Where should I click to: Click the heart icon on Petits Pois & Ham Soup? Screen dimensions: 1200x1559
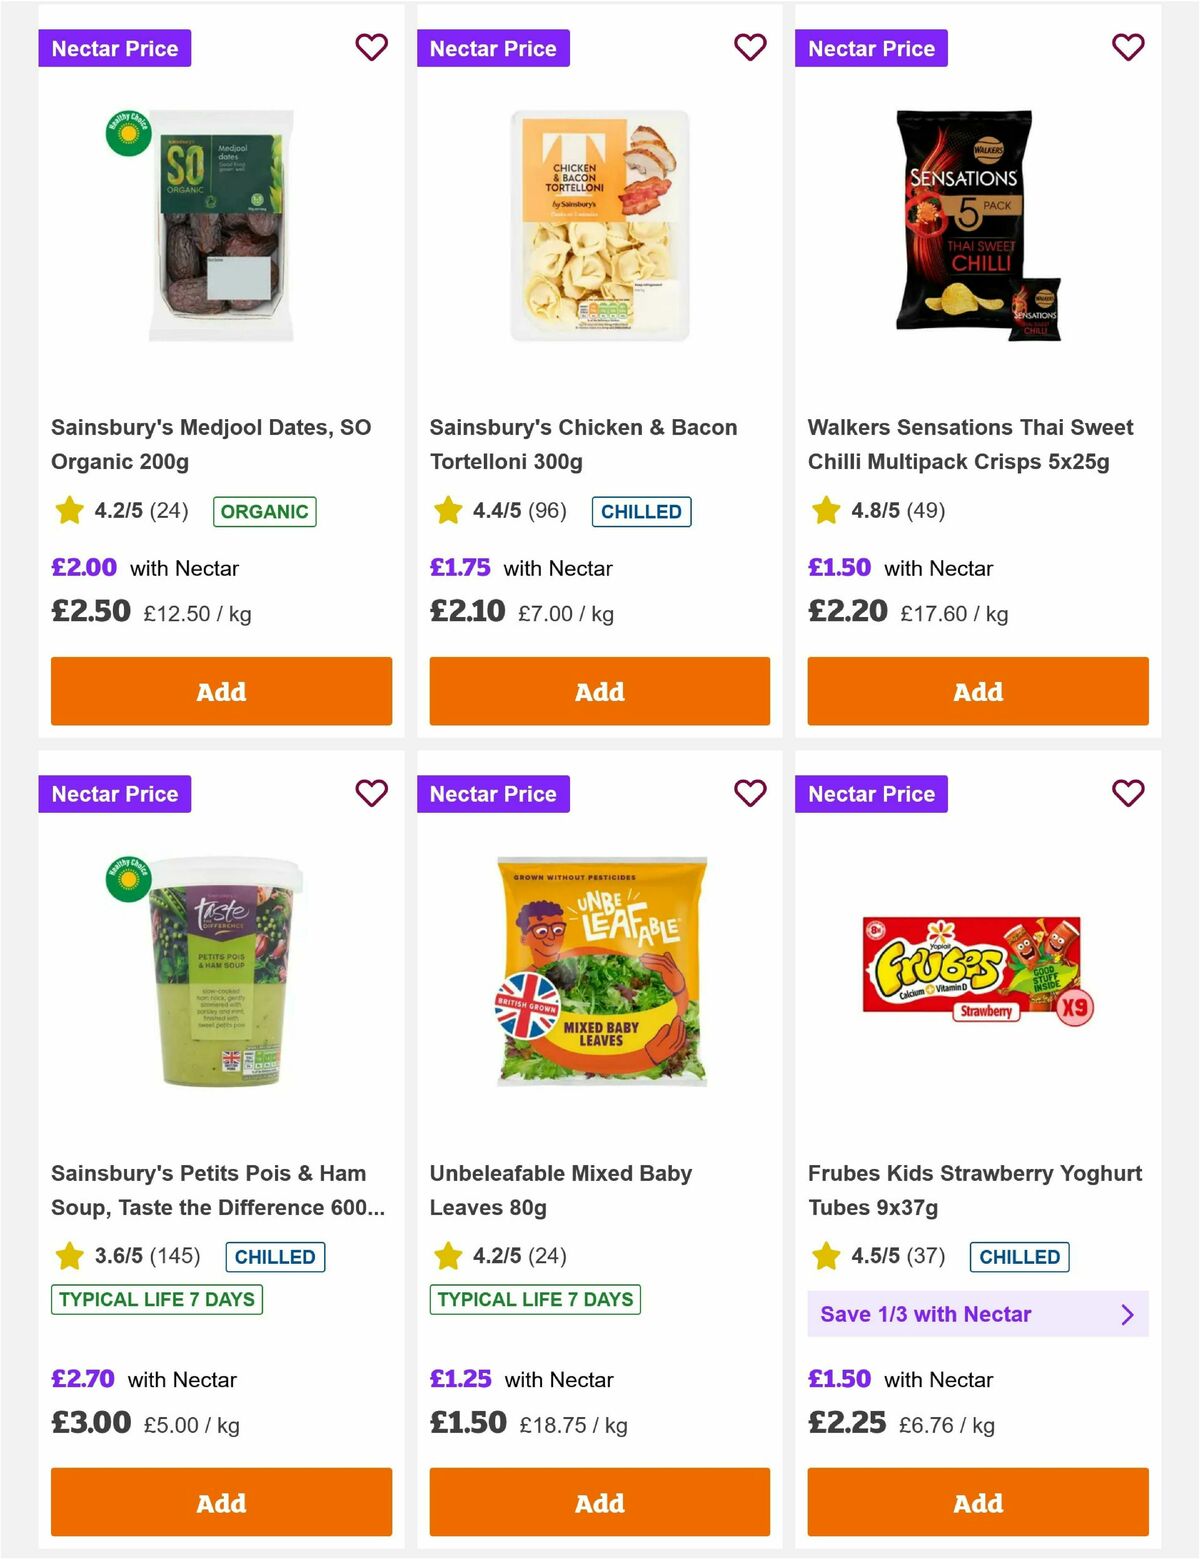click(x=371, y=793)
